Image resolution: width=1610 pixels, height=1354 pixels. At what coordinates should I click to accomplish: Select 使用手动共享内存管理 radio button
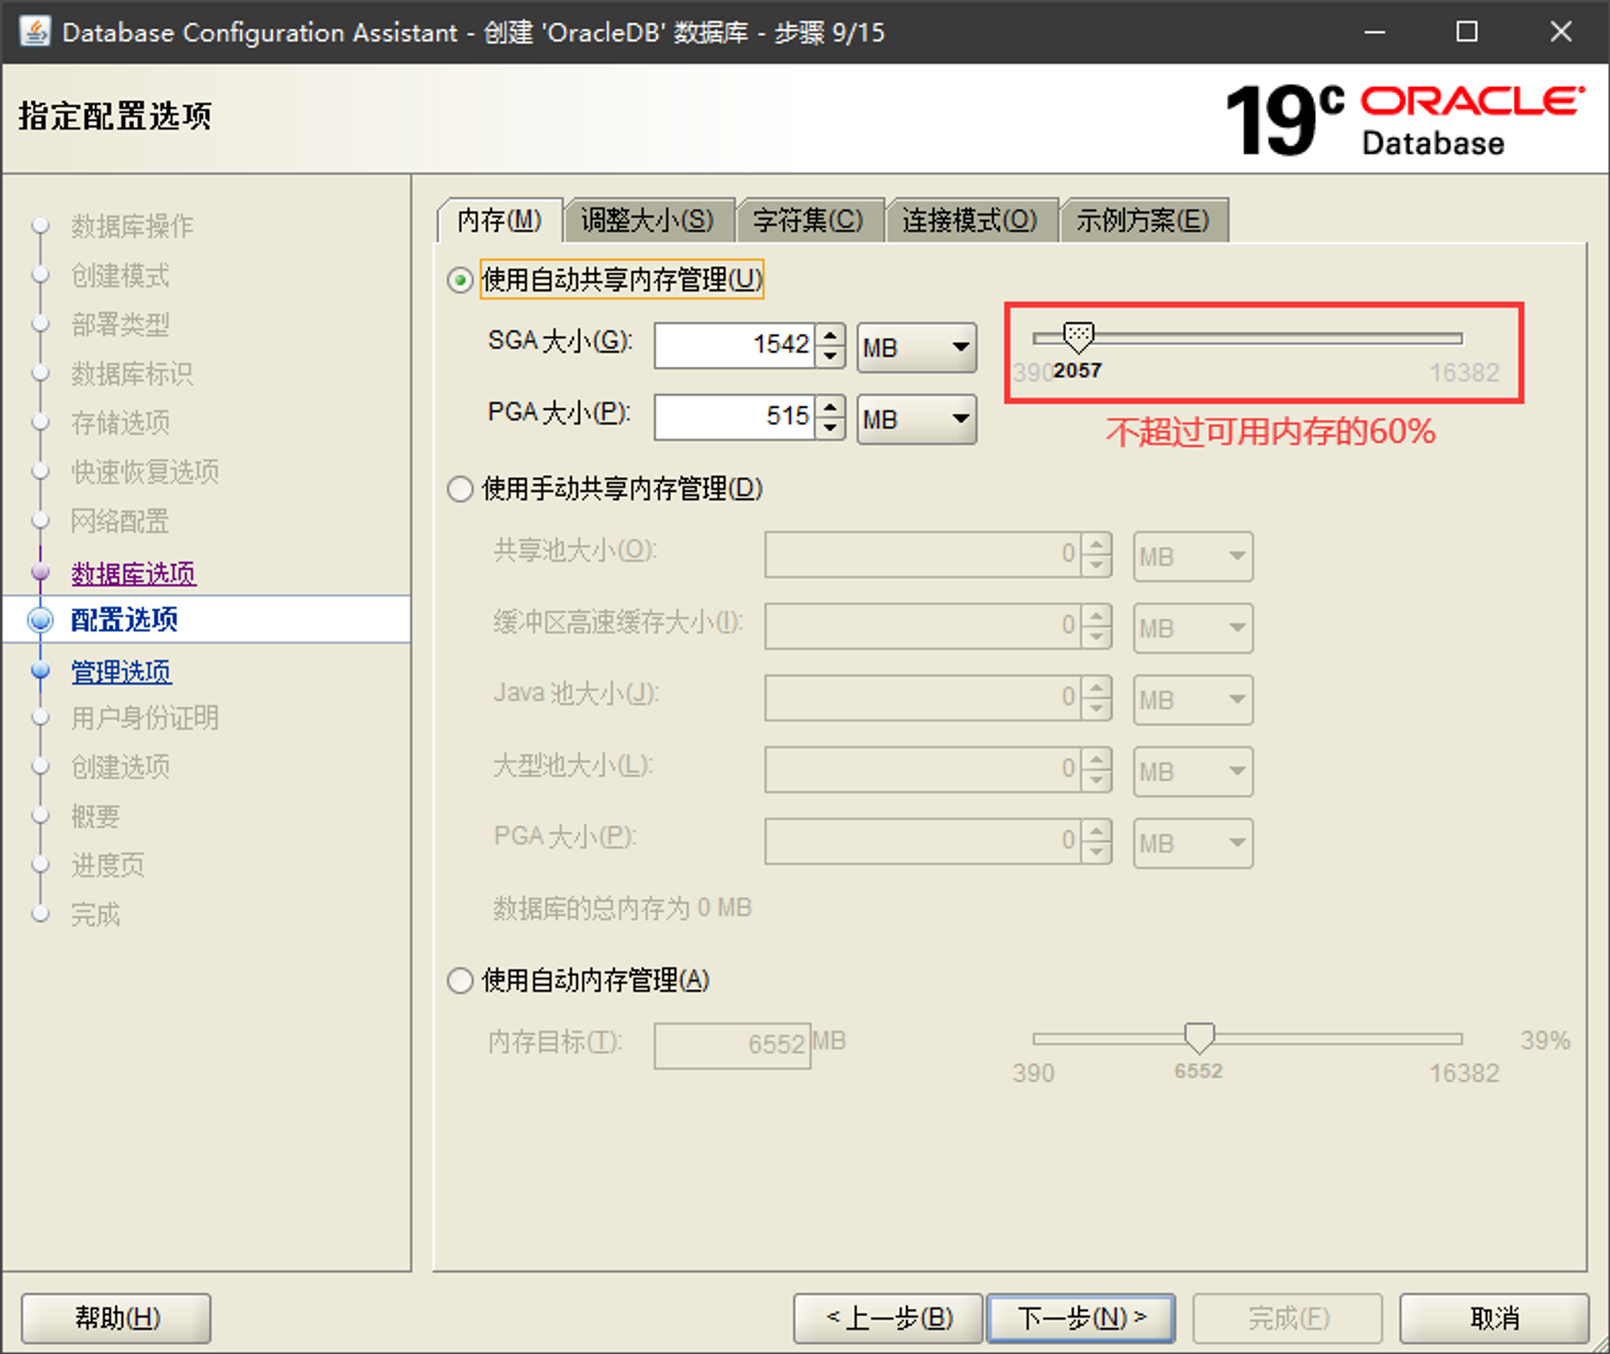coord(460,489)
